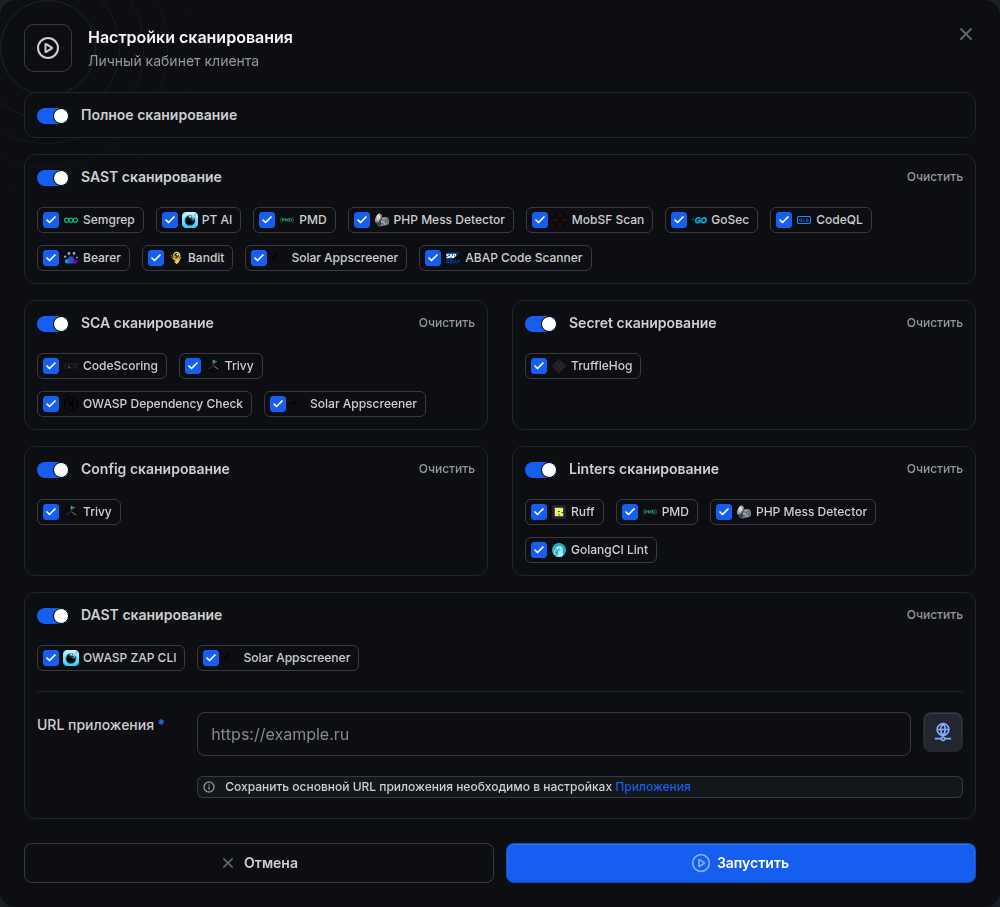Focus the URL приложения input field
This screenshot has height=907, width=1000.
tap(554, 734)
